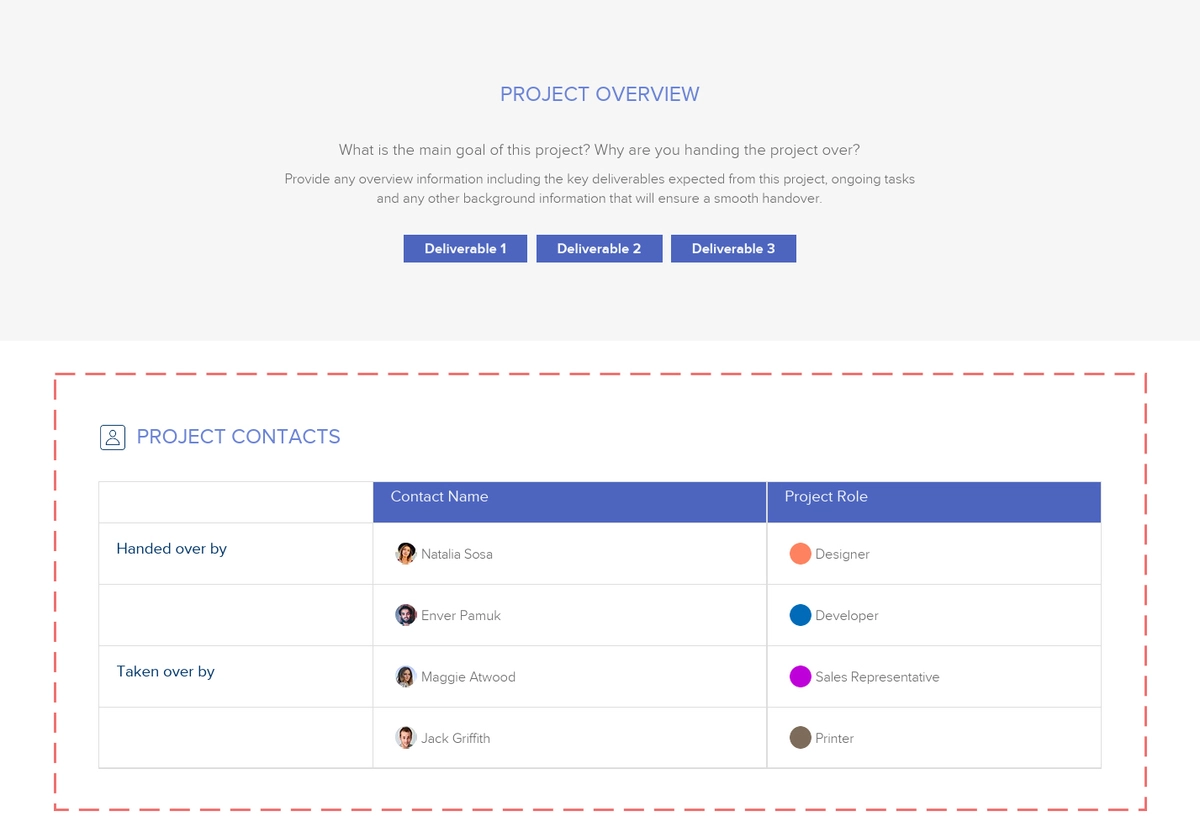Screen dimensions: 1200x838
Task: Click the blue Developer role dot
Action: tap(800, 615)
